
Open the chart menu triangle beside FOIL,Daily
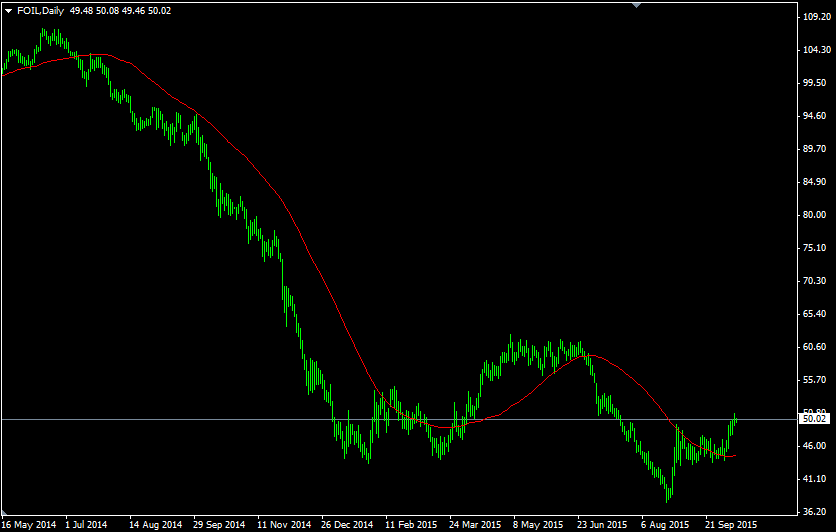point(8,11)
